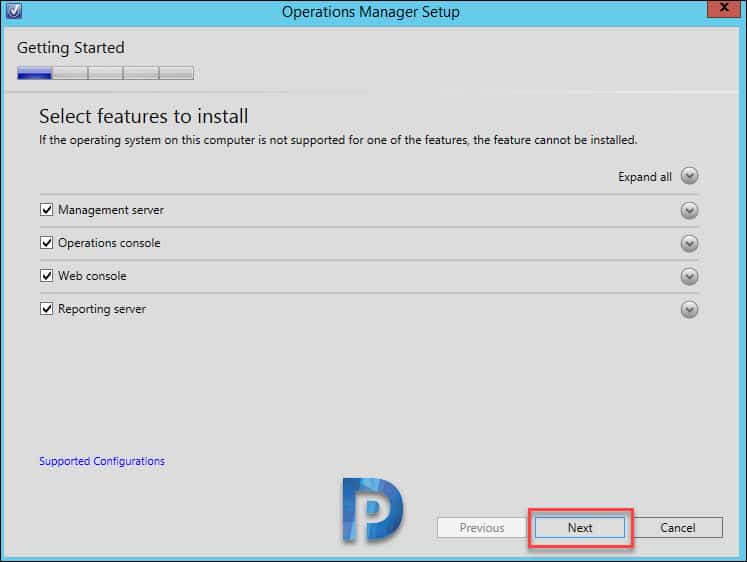This screenshot has height=562, width=747.
Task: Expand Operations console details
Action: 689,243
